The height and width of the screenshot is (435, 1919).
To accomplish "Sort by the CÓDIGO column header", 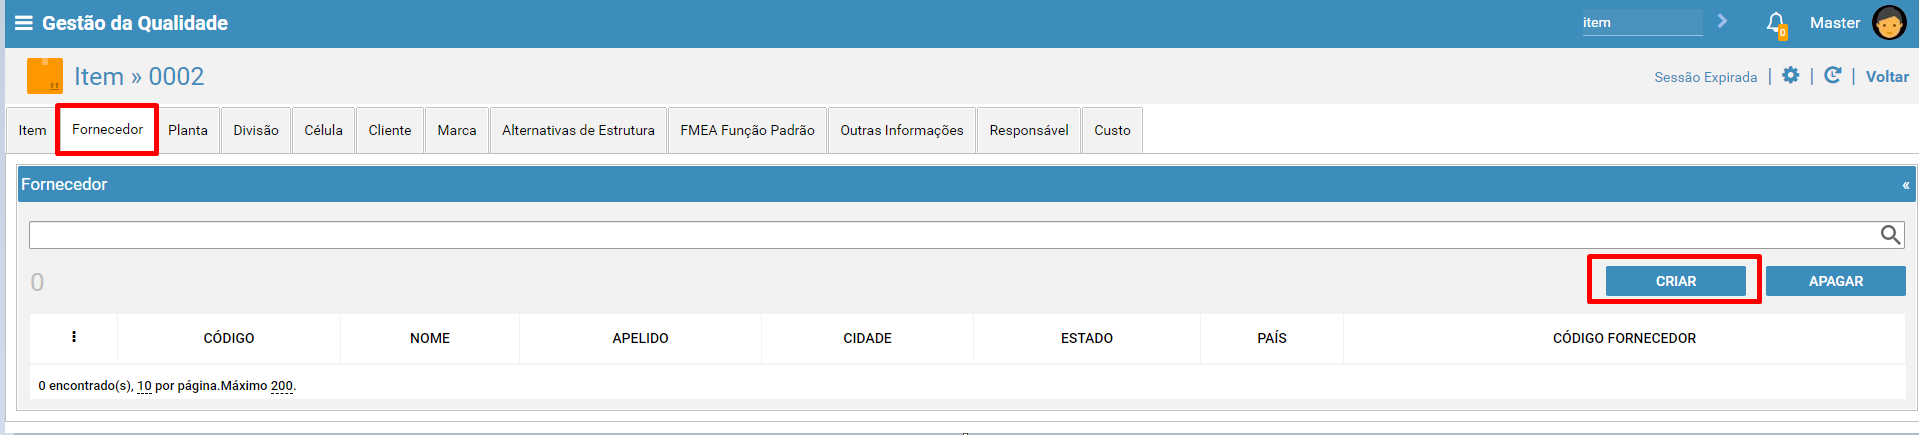I will (229, 338).
